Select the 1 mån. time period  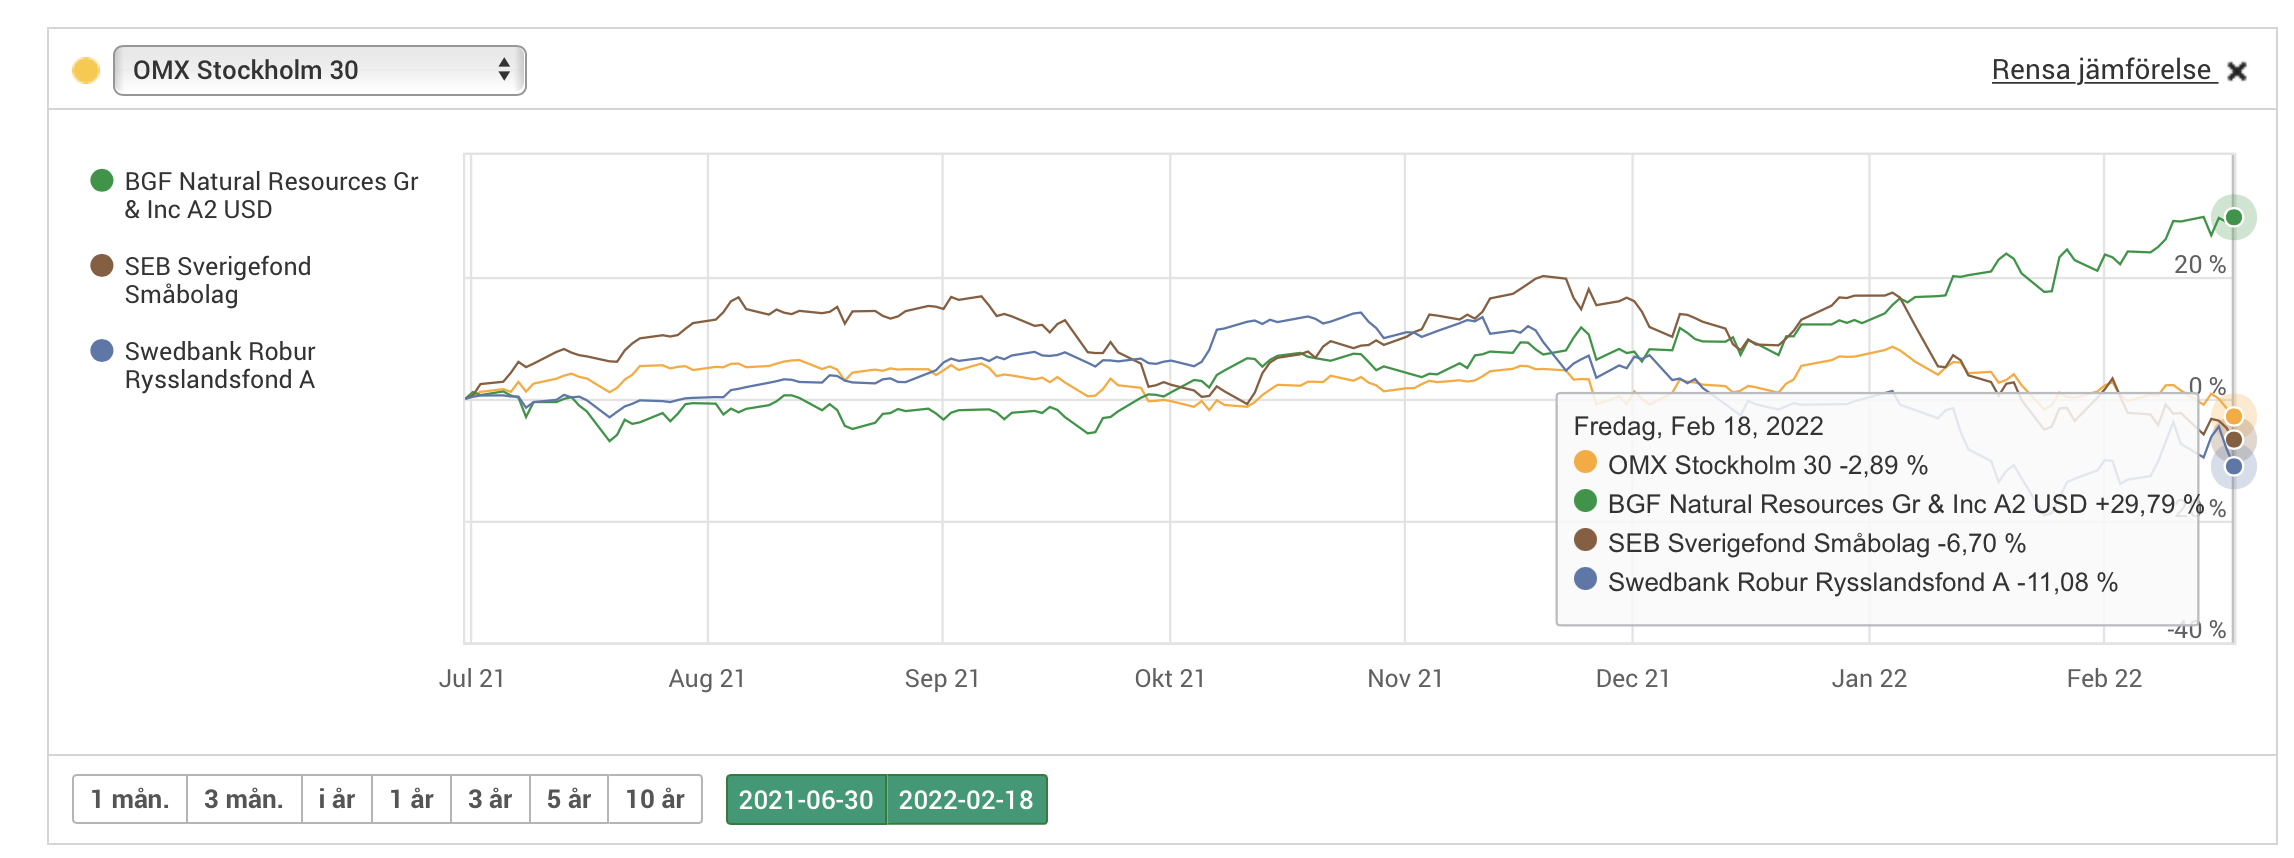pyautogui.click(x=130, y=799)
